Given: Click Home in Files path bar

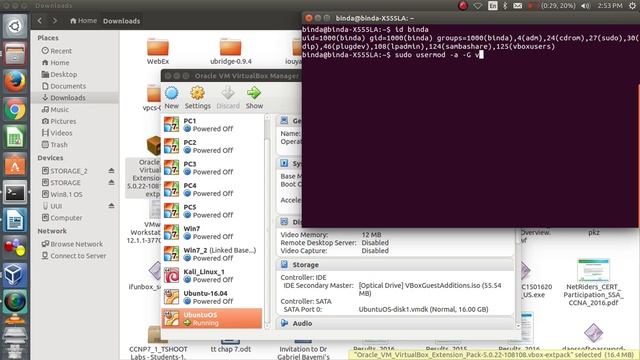Looking at the screenshot, I should tap(83, 21).
